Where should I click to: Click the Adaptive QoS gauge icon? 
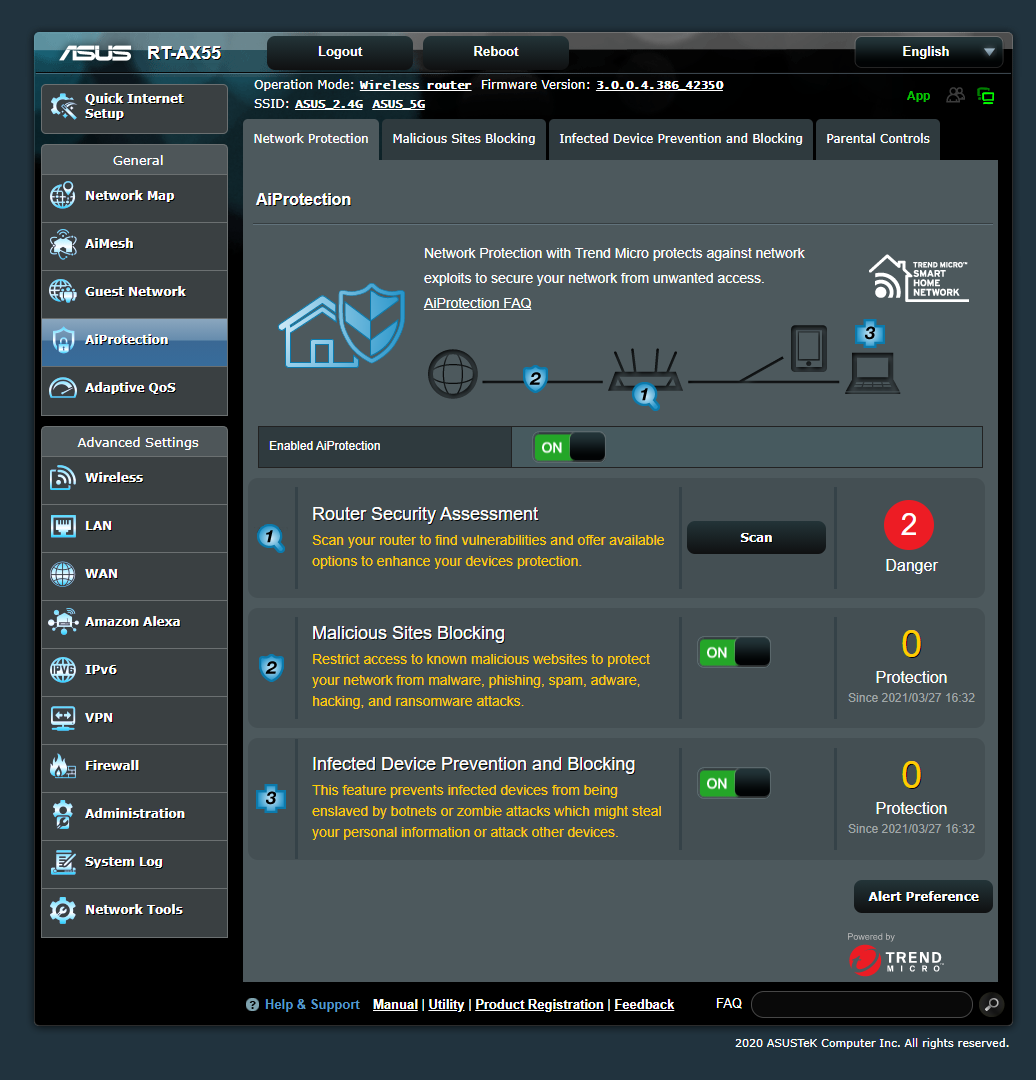pyautogui.click(x=63, y=388)
